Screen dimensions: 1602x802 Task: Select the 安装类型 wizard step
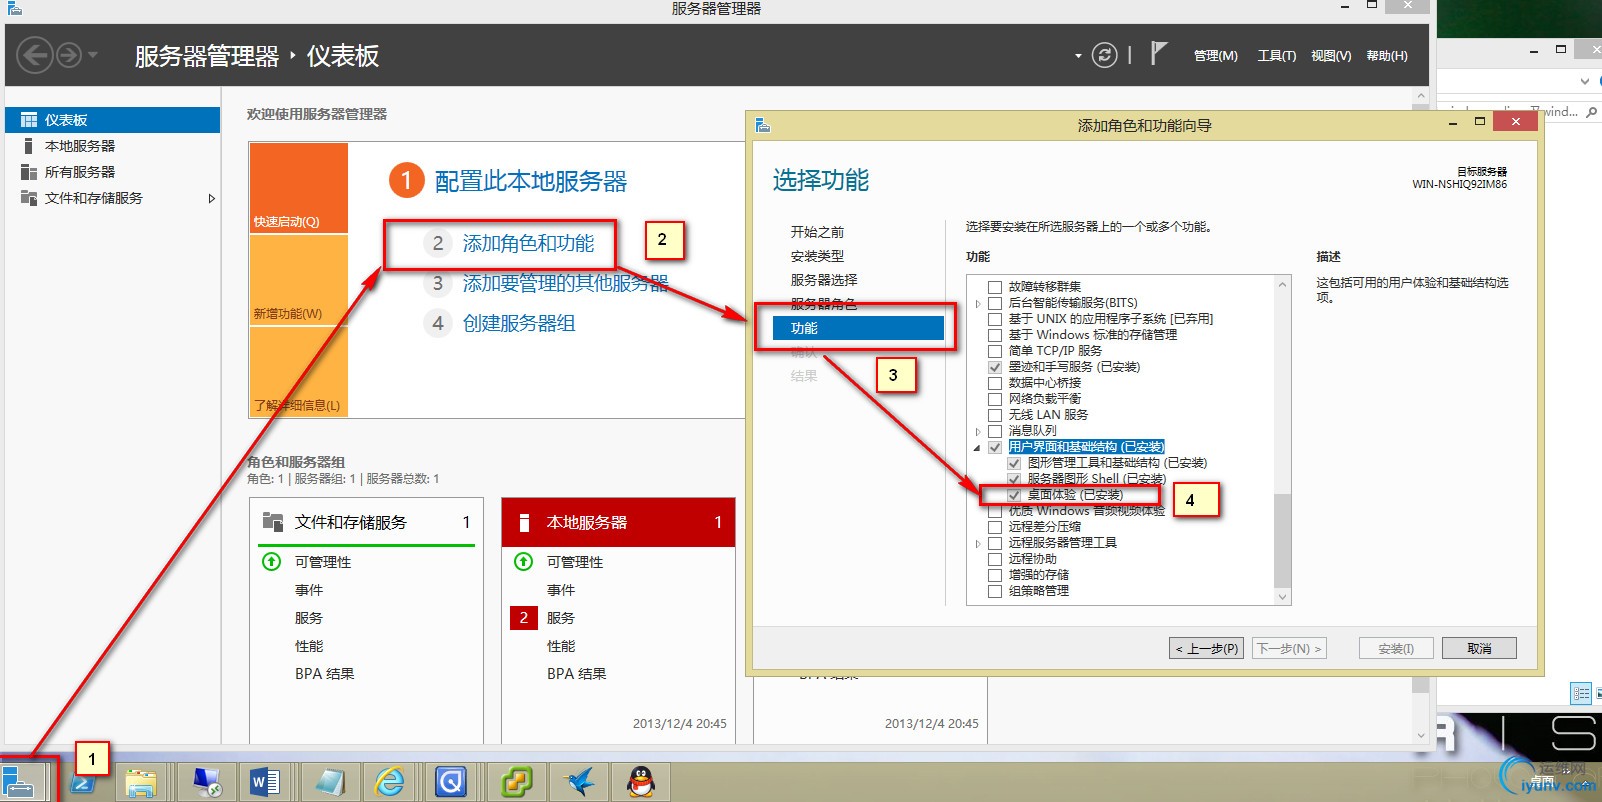pyautogui.click(x=817, y=256)
